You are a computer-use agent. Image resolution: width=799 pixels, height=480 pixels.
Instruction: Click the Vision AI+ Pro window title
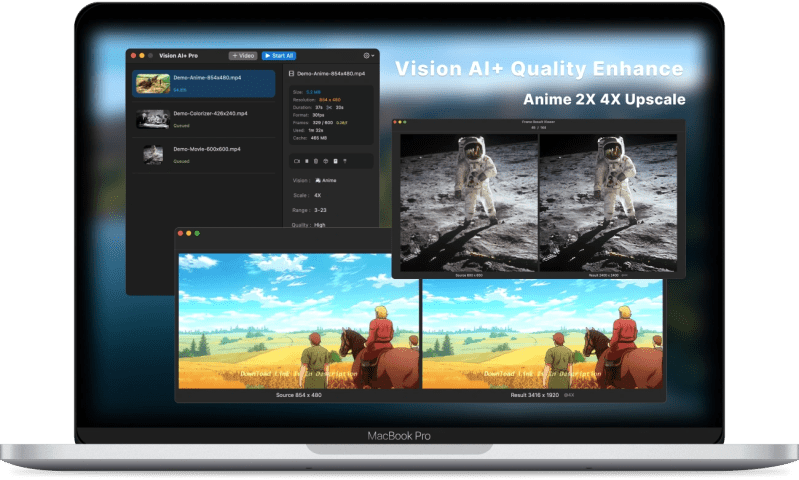tap(178, 56)
